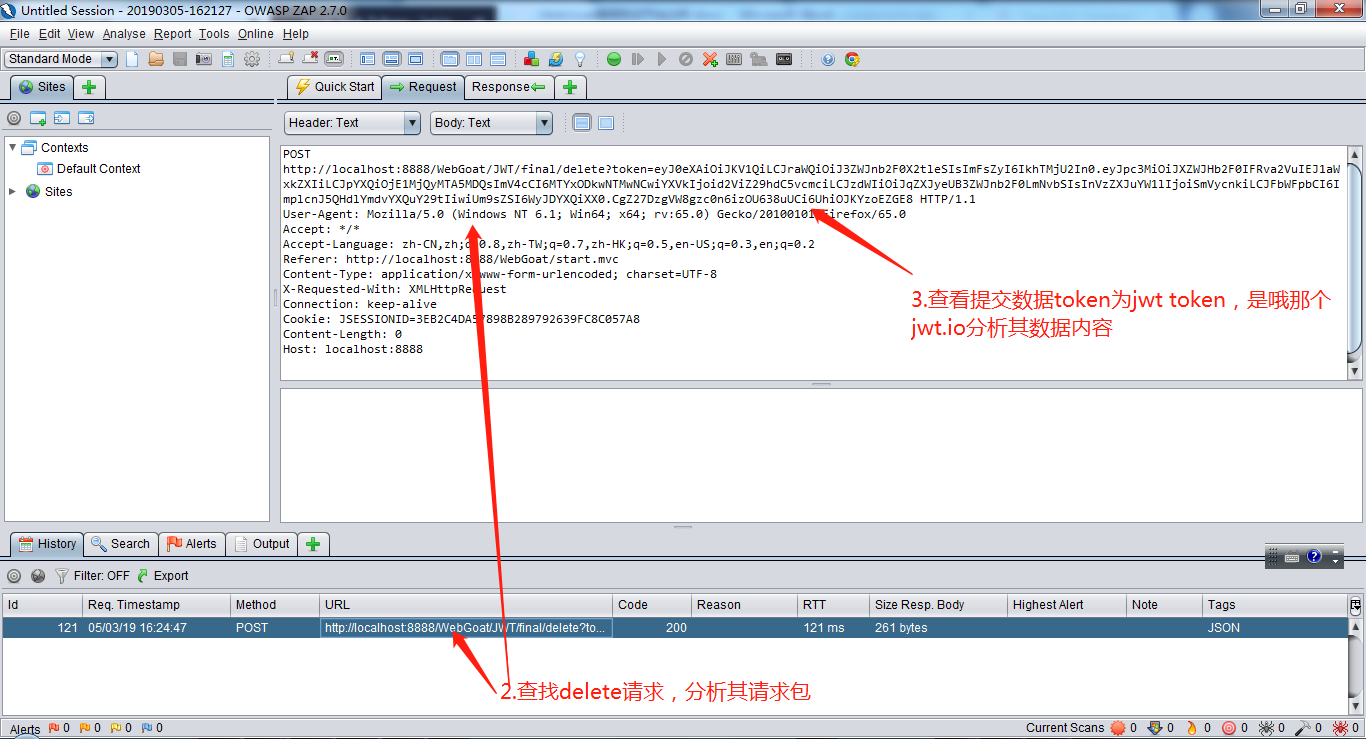Click the New Context icon

(38, 118)
